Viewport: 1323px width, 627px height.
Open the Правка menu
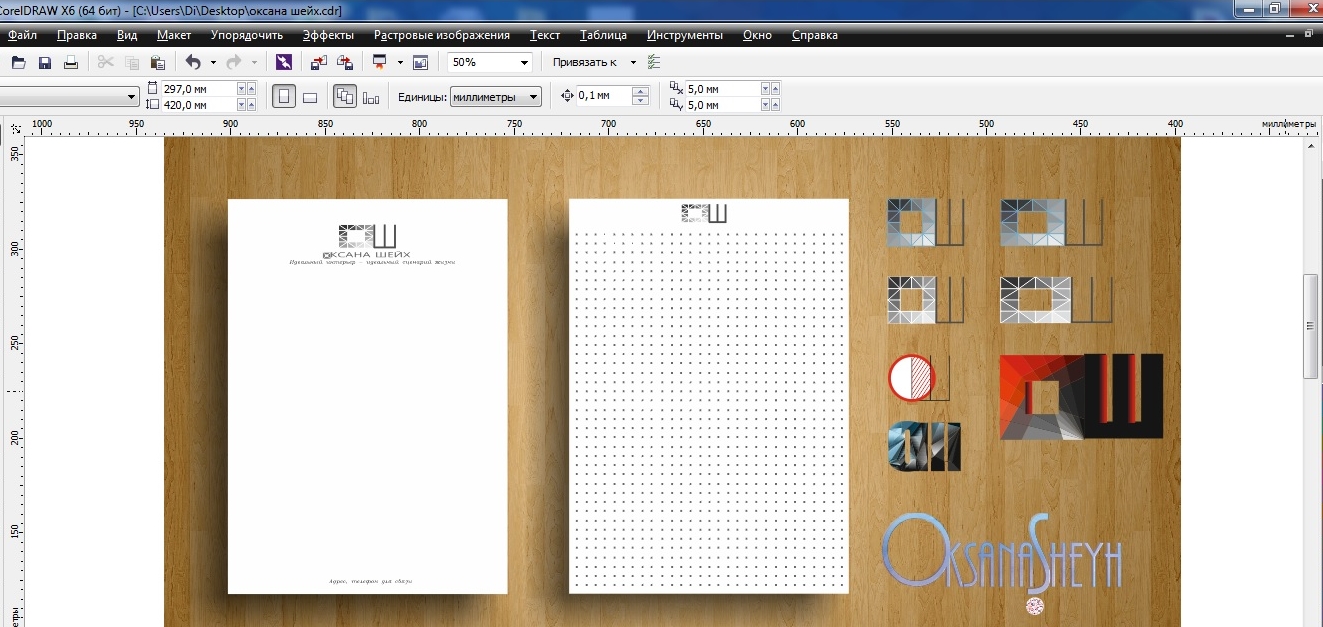point(77,35)
